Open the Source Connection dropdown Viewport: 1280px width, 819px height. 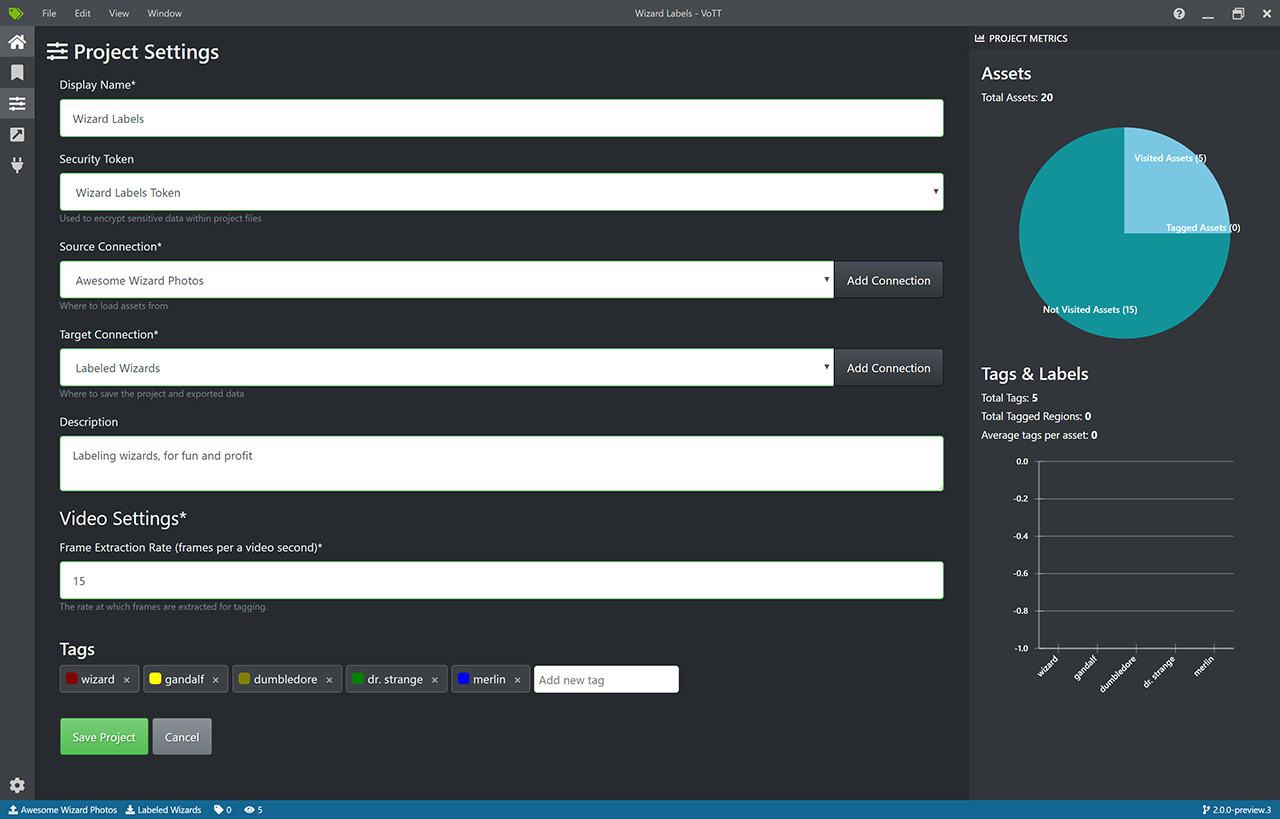(x=447, y=280)
